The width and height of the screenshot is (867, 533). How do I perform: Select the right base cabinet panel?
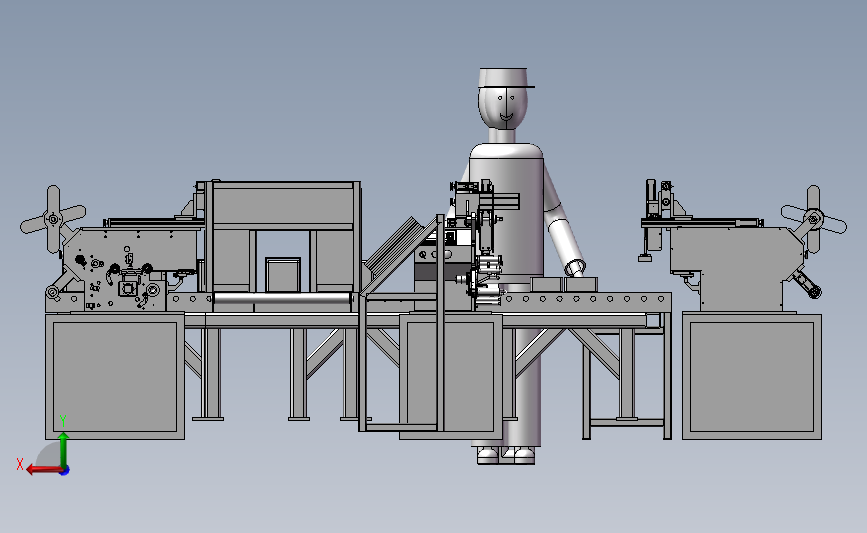point(752,377)
